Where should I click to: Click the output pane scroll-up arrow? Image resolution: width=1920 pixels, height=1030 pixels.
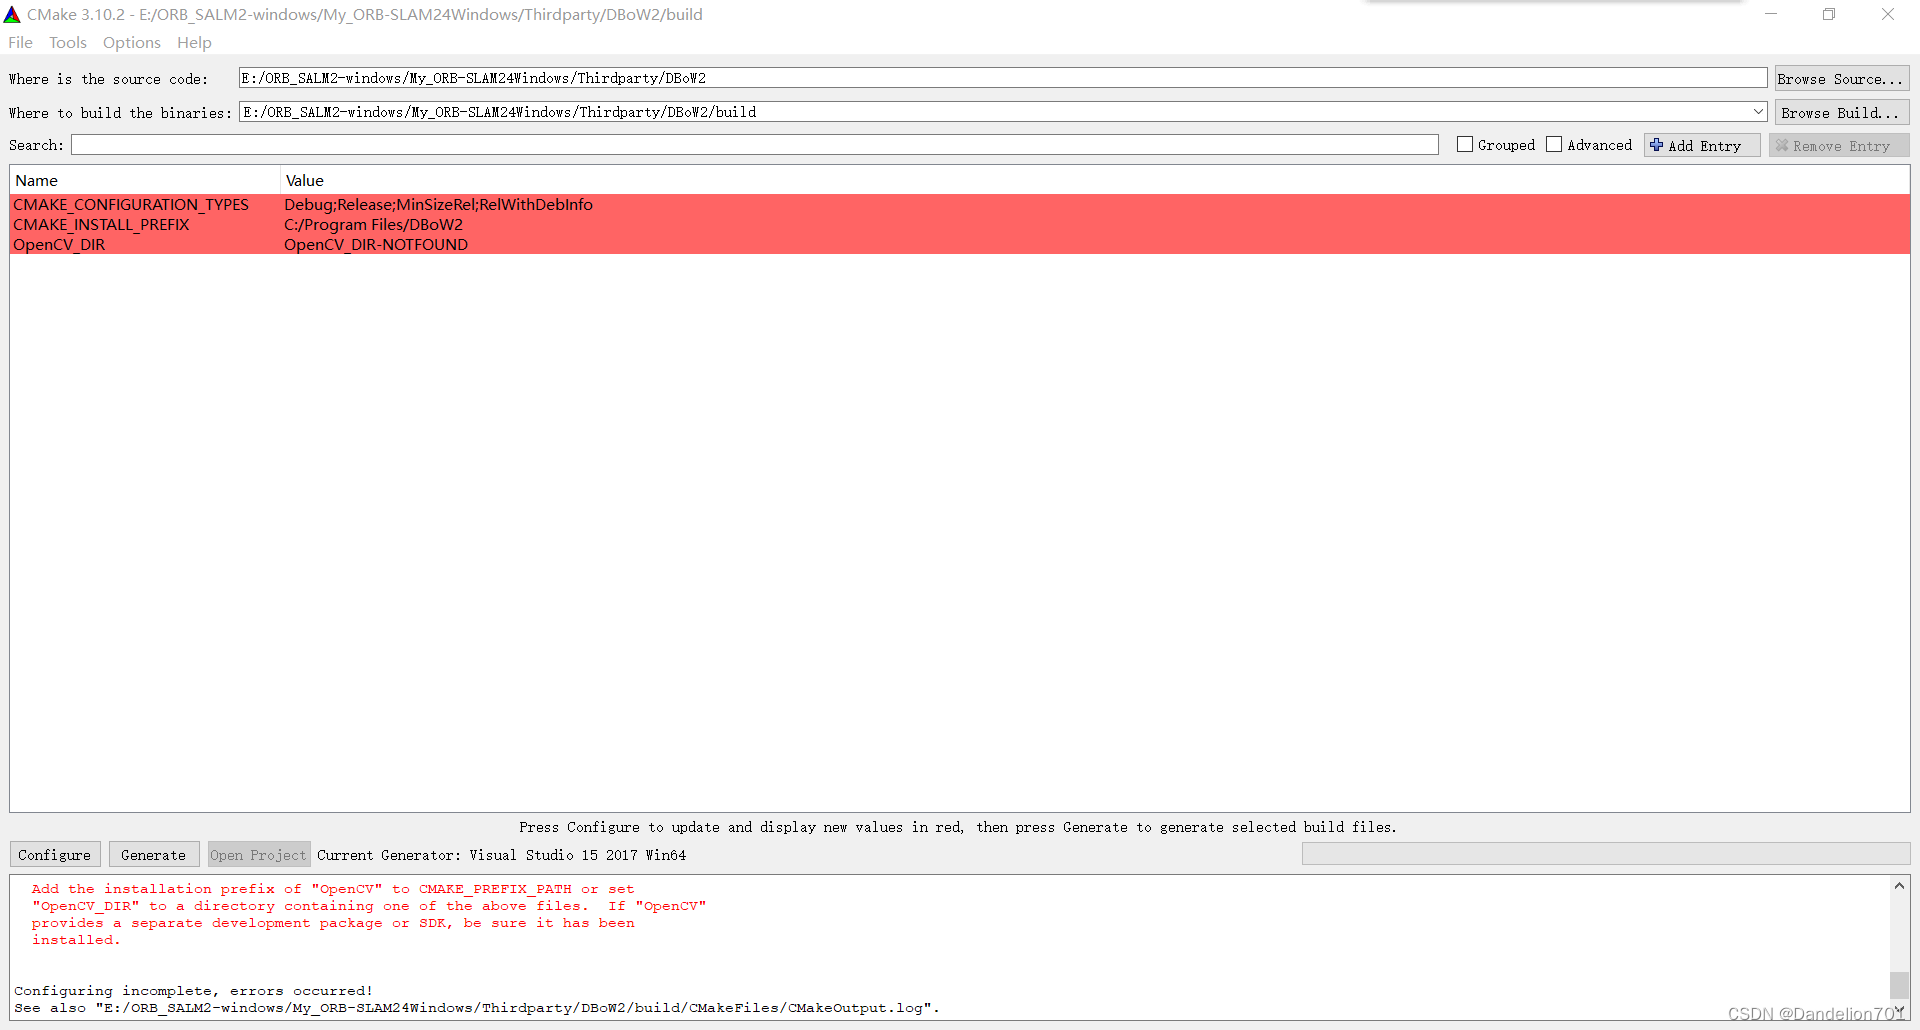click(x=1899, y=884)
